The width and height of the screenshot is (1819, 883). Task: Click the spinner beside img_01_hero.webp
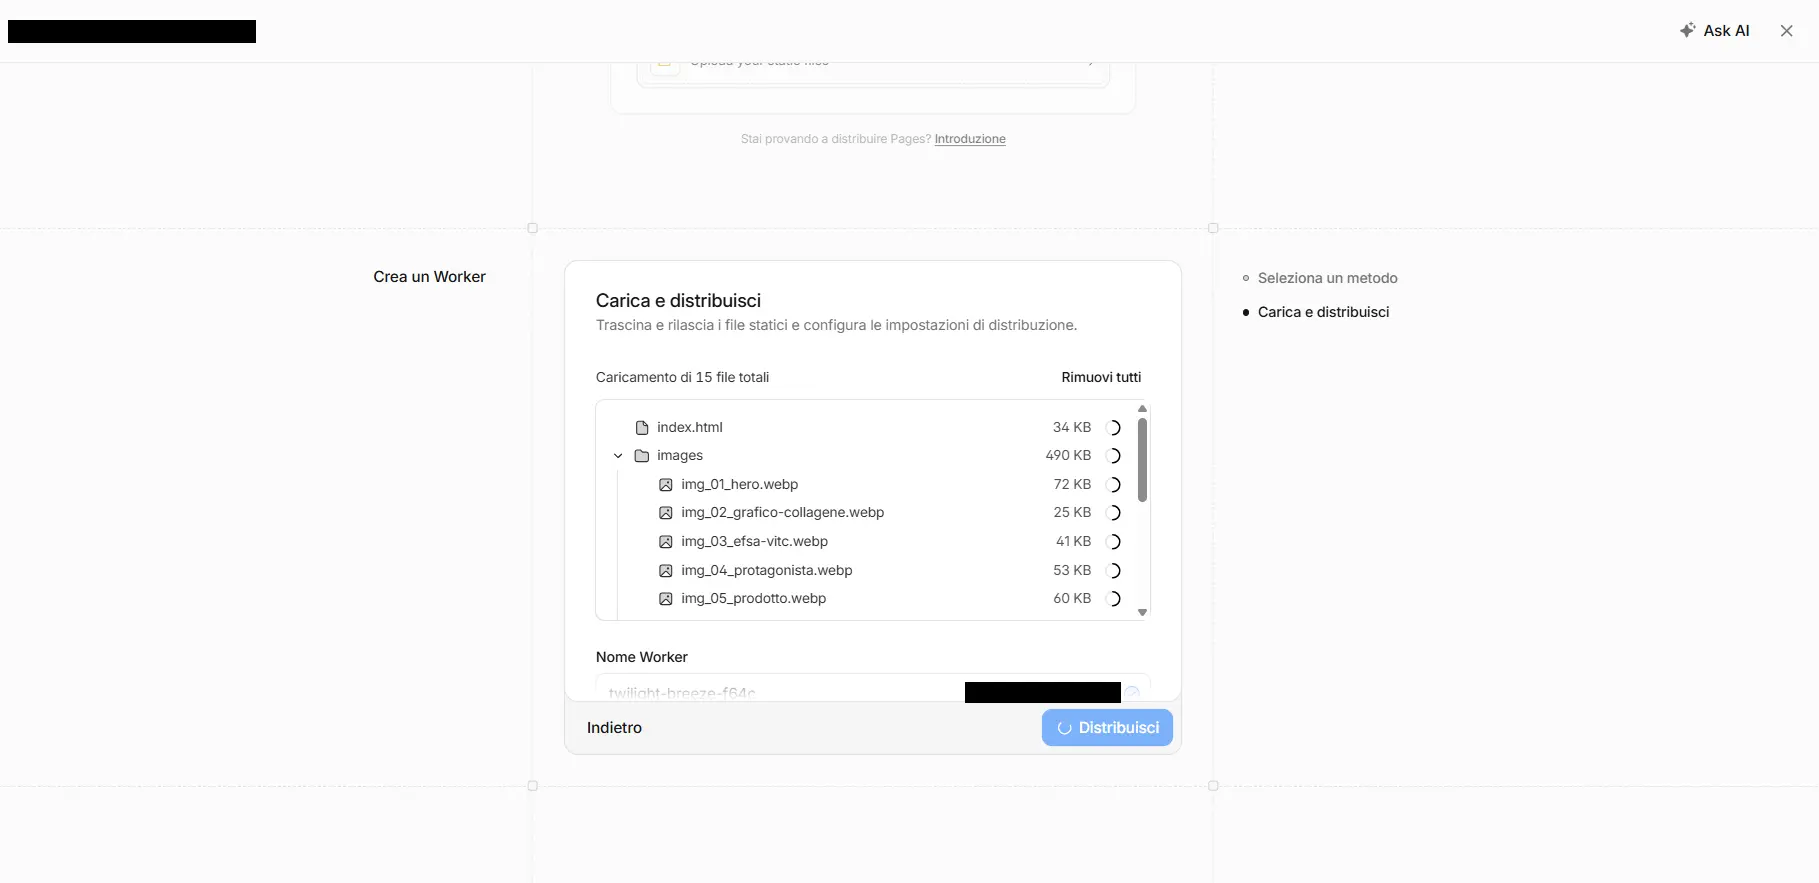1114,485
